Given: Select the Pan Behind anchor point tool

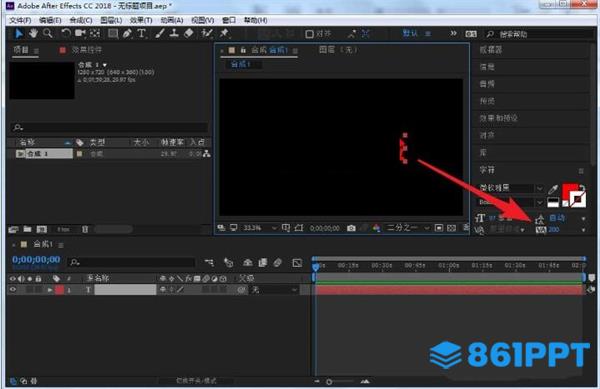Looking at the screenshot, I should pyautogui.click(x=95, y=34).
